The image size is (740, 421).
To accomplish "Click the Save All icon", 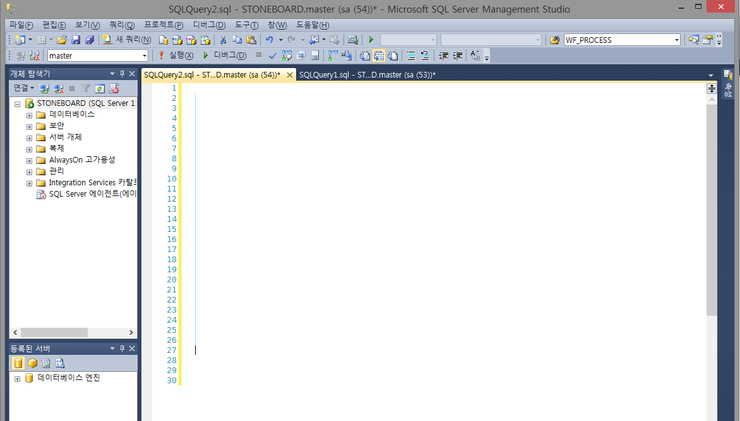I will pos(89,40).
